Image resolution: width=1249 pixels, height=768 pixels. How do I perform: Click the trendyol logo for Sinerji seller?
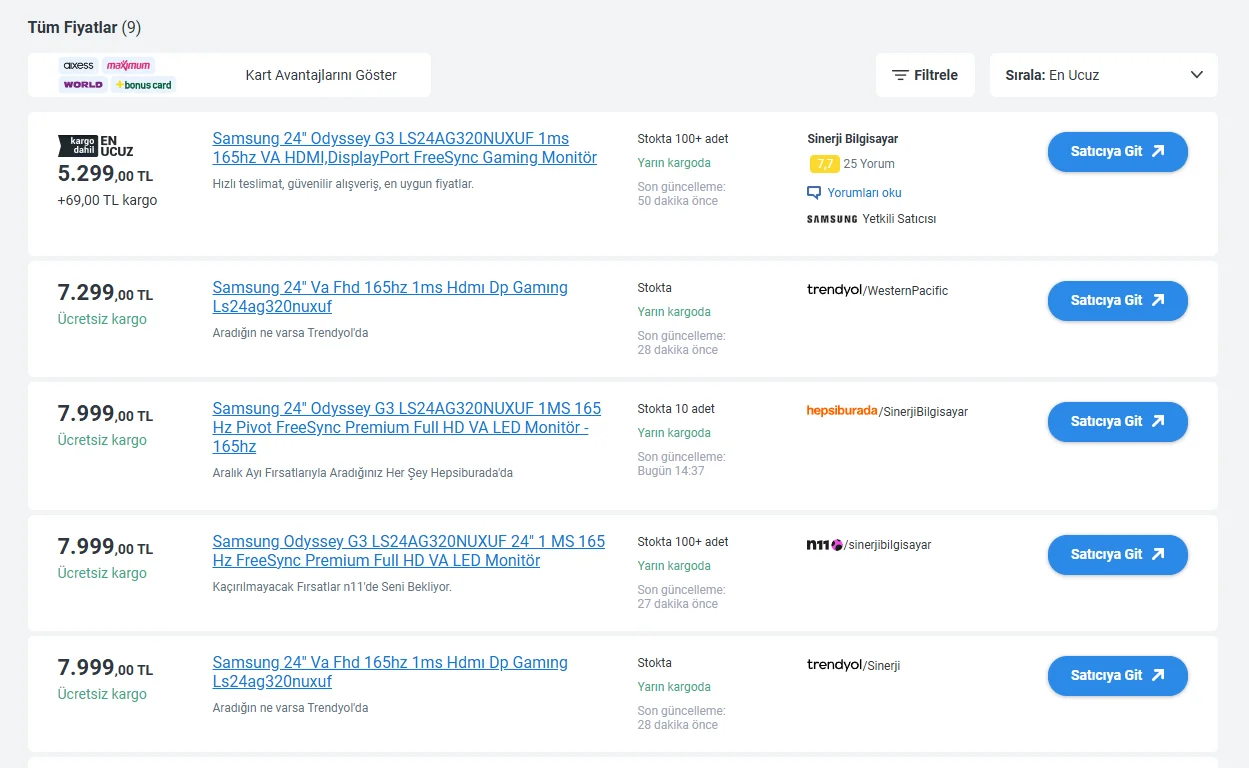(x=834, y=665)
